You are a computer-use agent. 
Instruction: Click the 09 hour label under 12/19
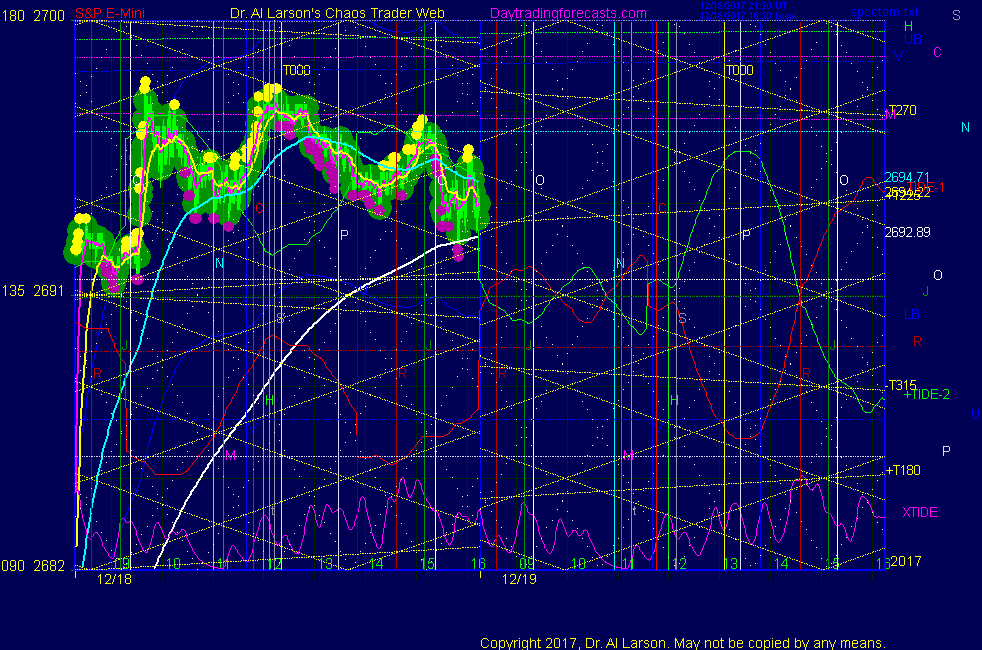(x=527, y=563)
